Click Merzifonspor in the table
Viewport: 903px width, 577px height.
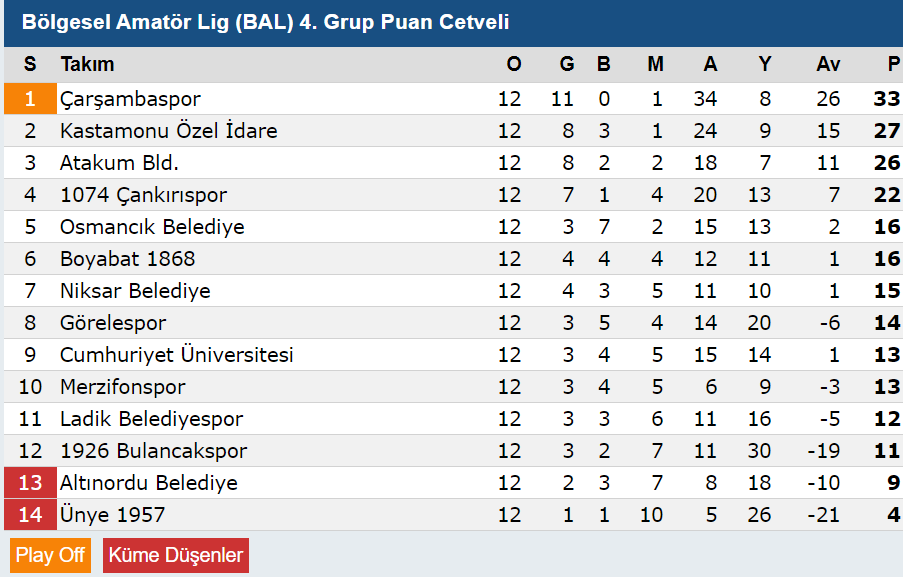(123, 387)
